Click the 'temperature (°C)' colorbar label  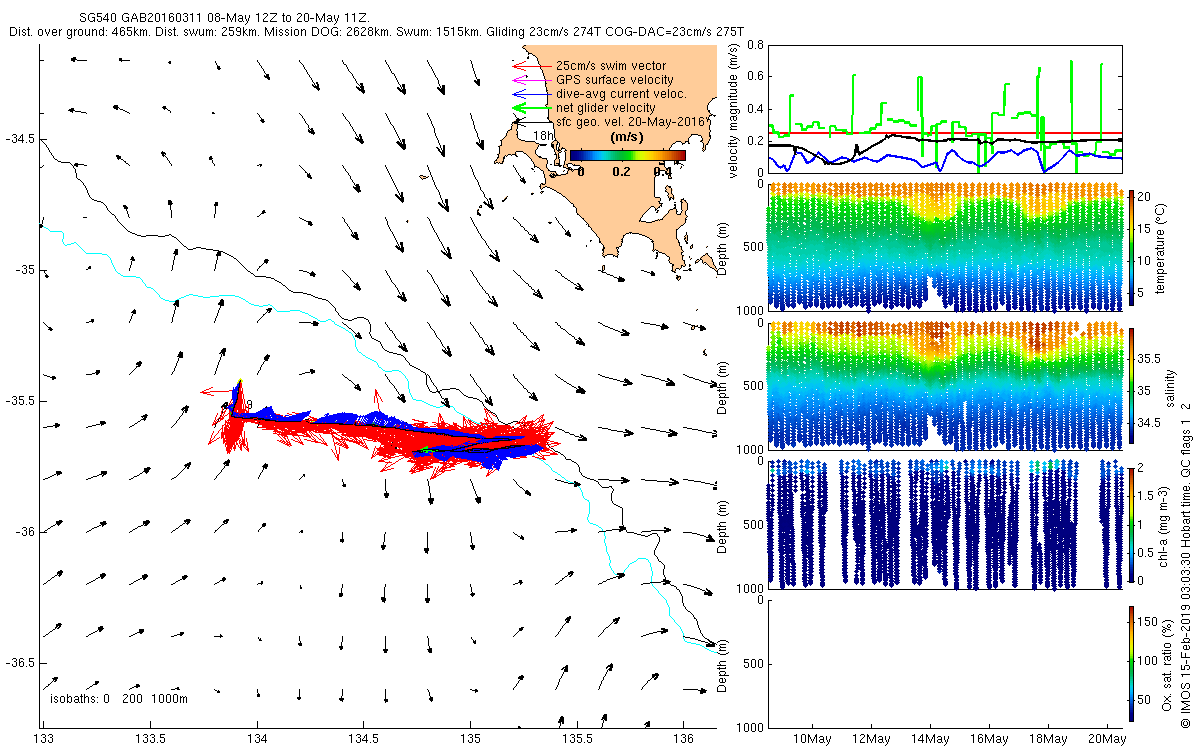pos(1163,247)
